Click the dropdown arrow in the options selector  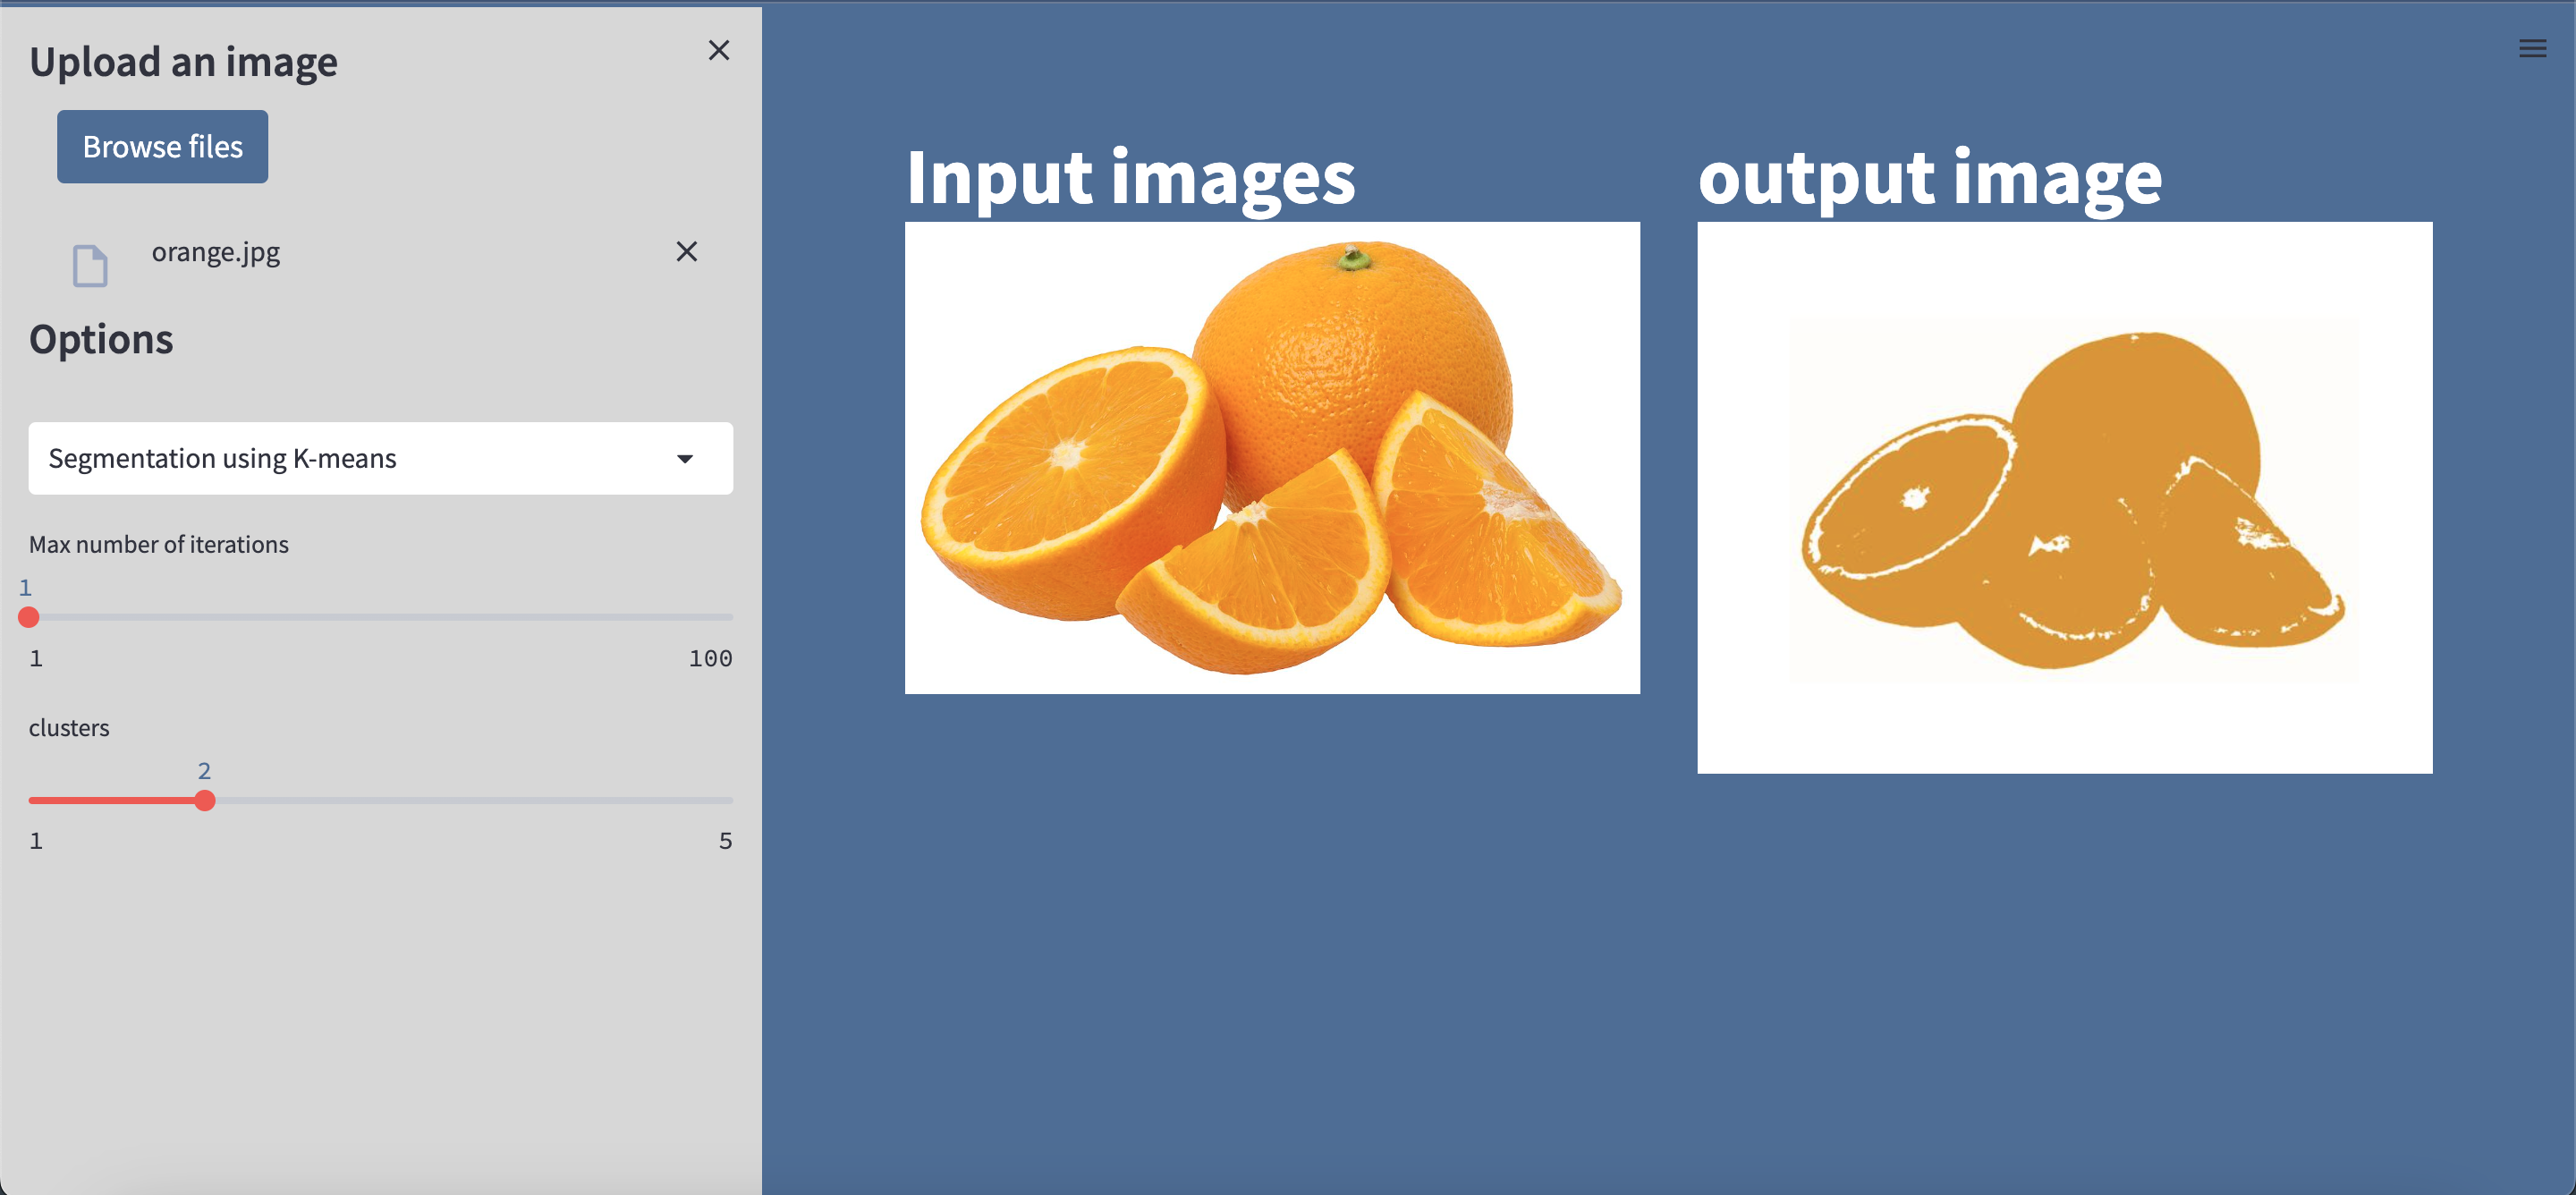[684, 459]
